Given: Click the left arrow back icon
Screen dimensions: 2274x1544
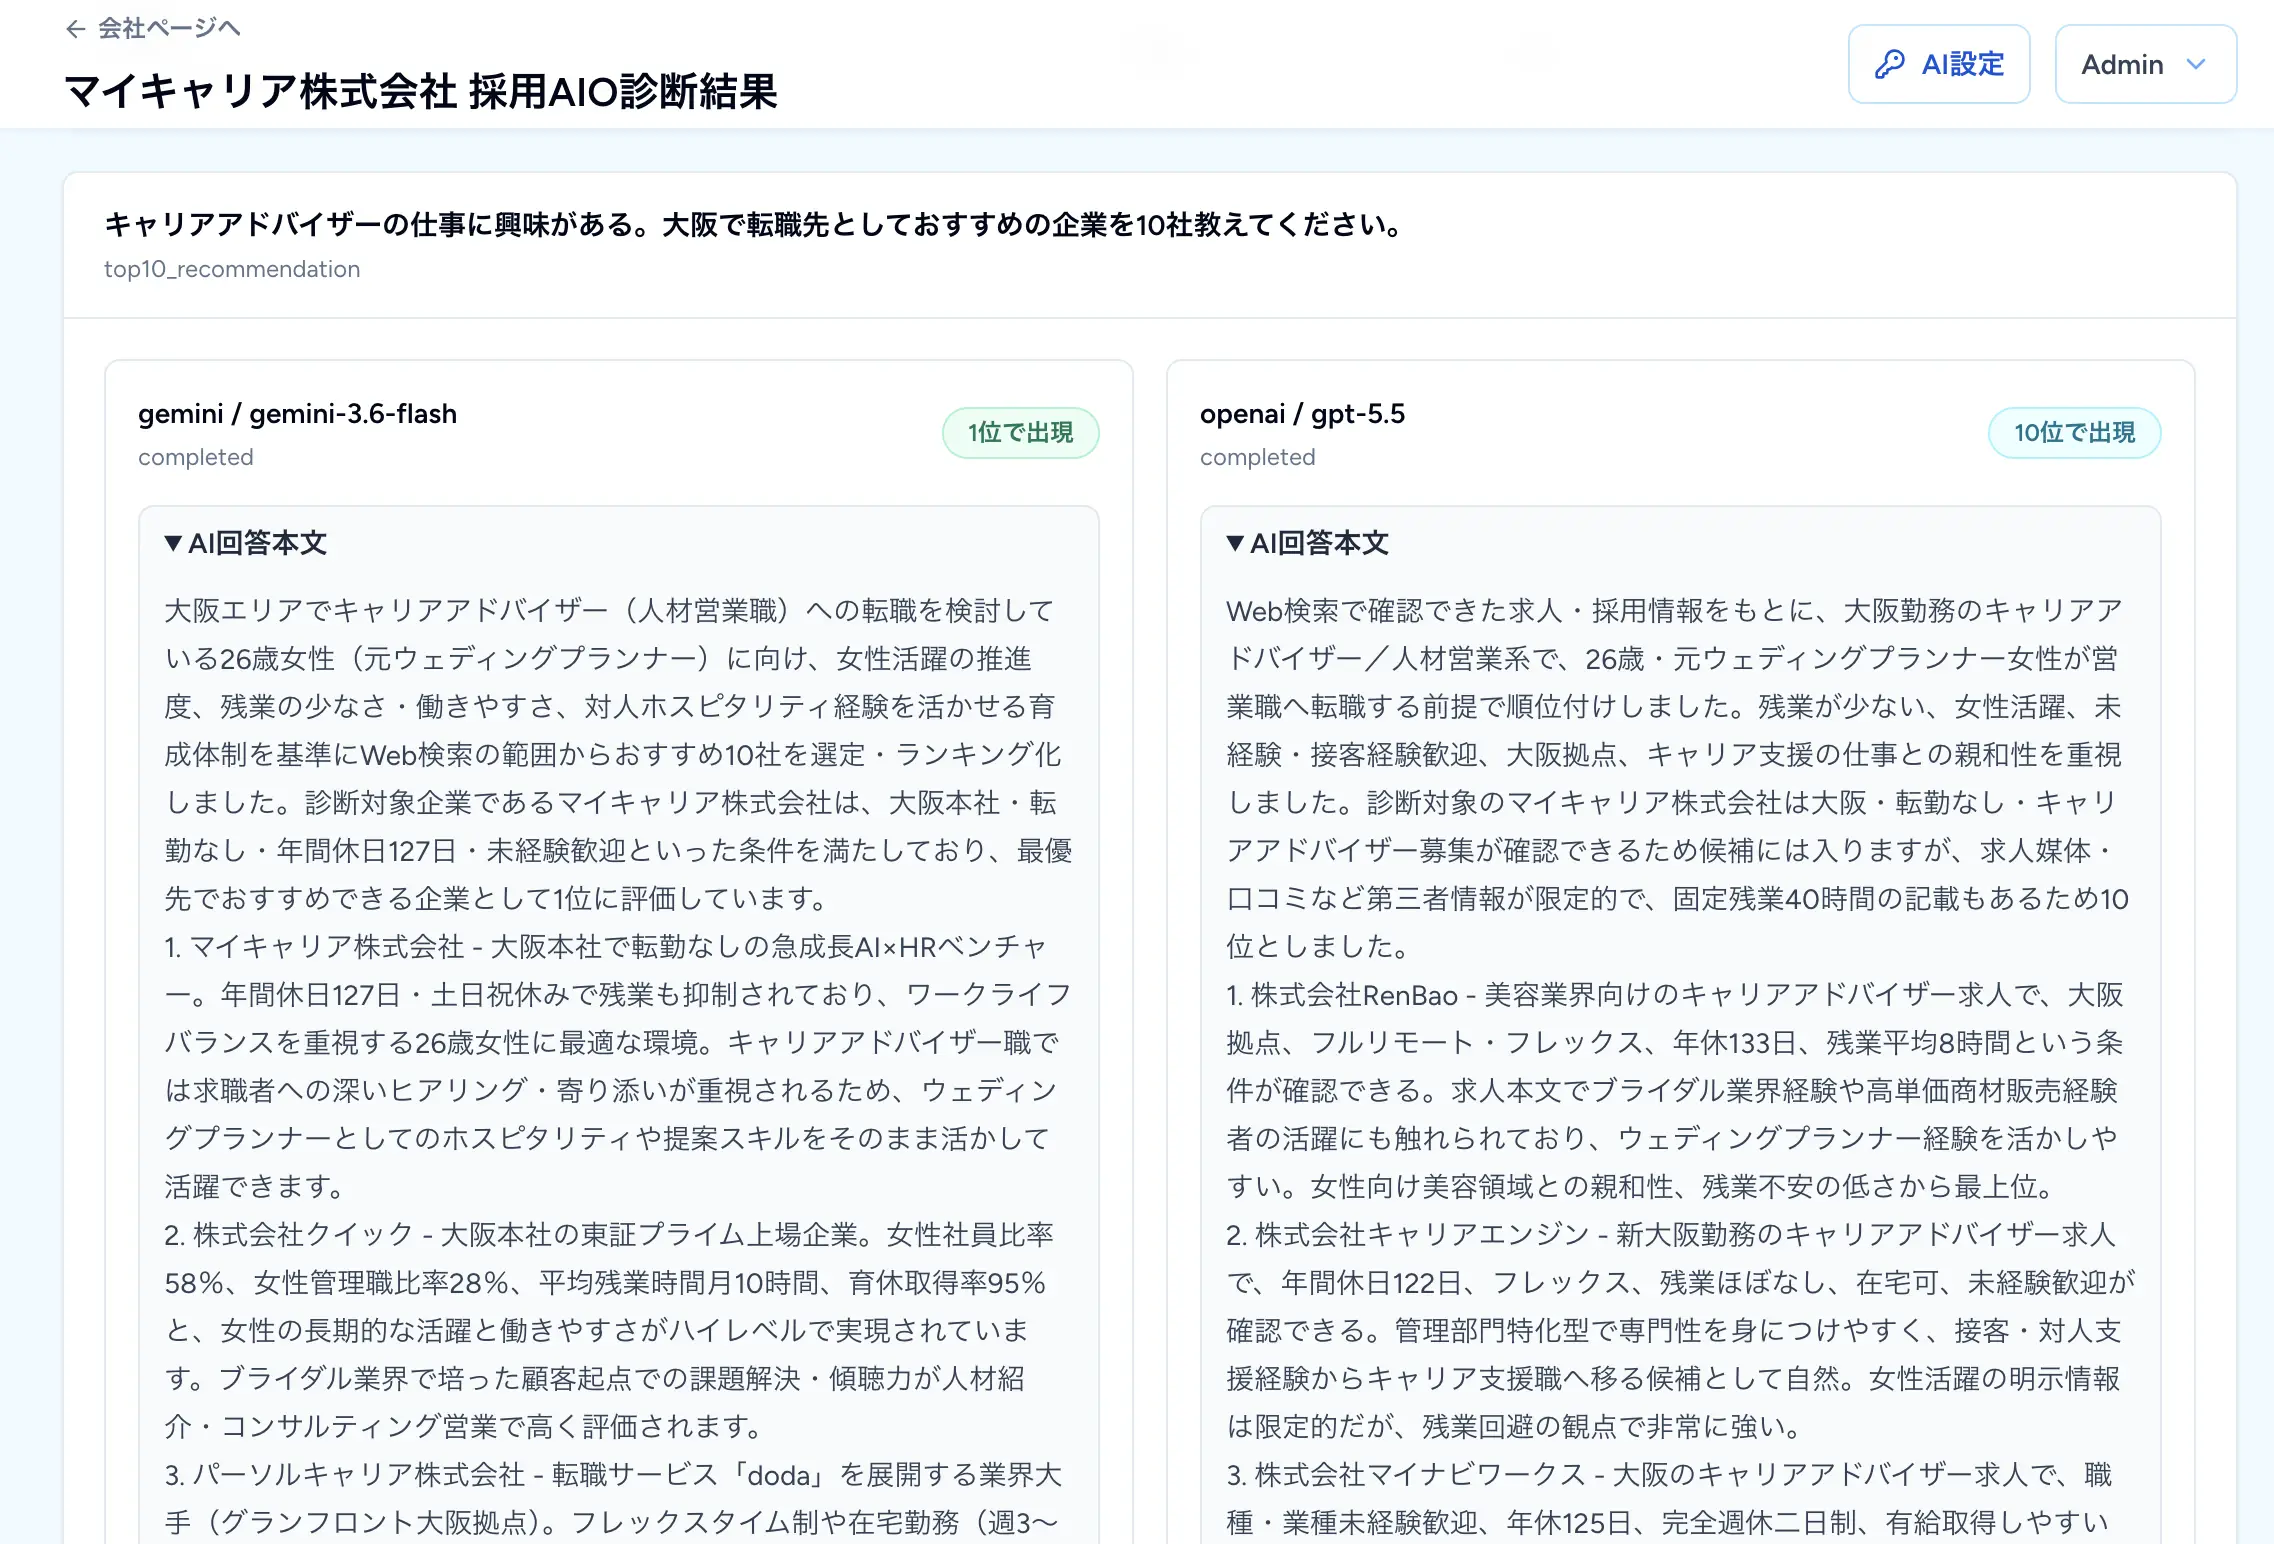Looking at the screenshot, I should [75, 29].
